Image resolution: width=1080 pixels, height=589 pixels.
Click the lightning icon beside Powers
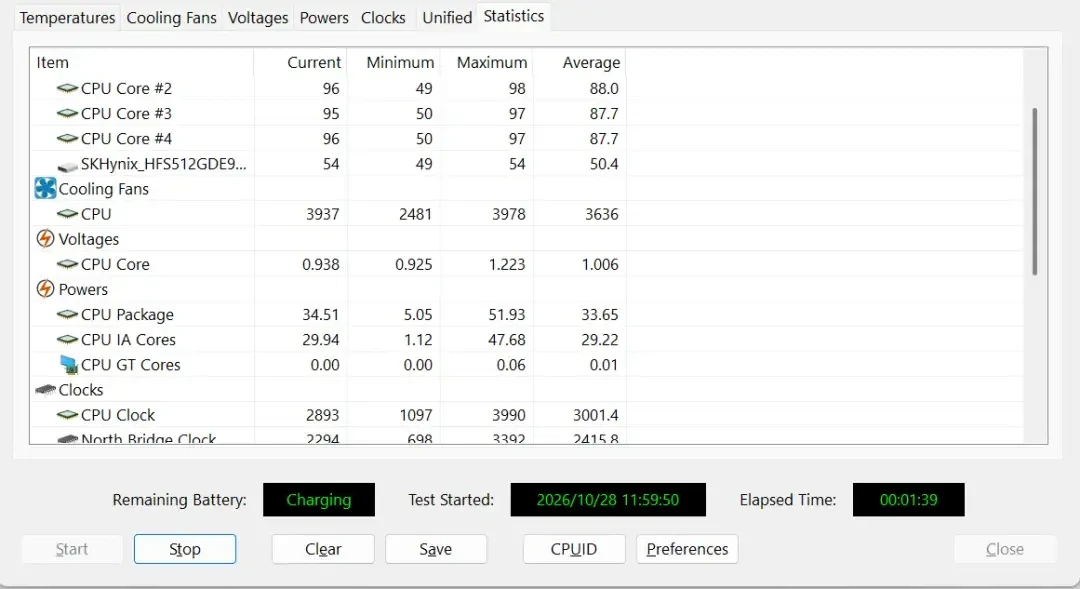[45, 289]
